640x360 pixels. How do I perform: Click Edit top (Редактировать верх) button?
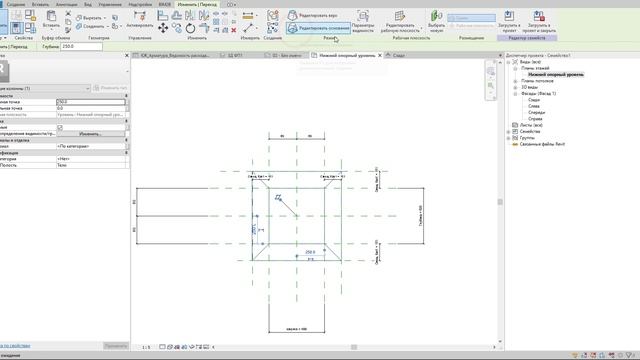tap(312, 16)
